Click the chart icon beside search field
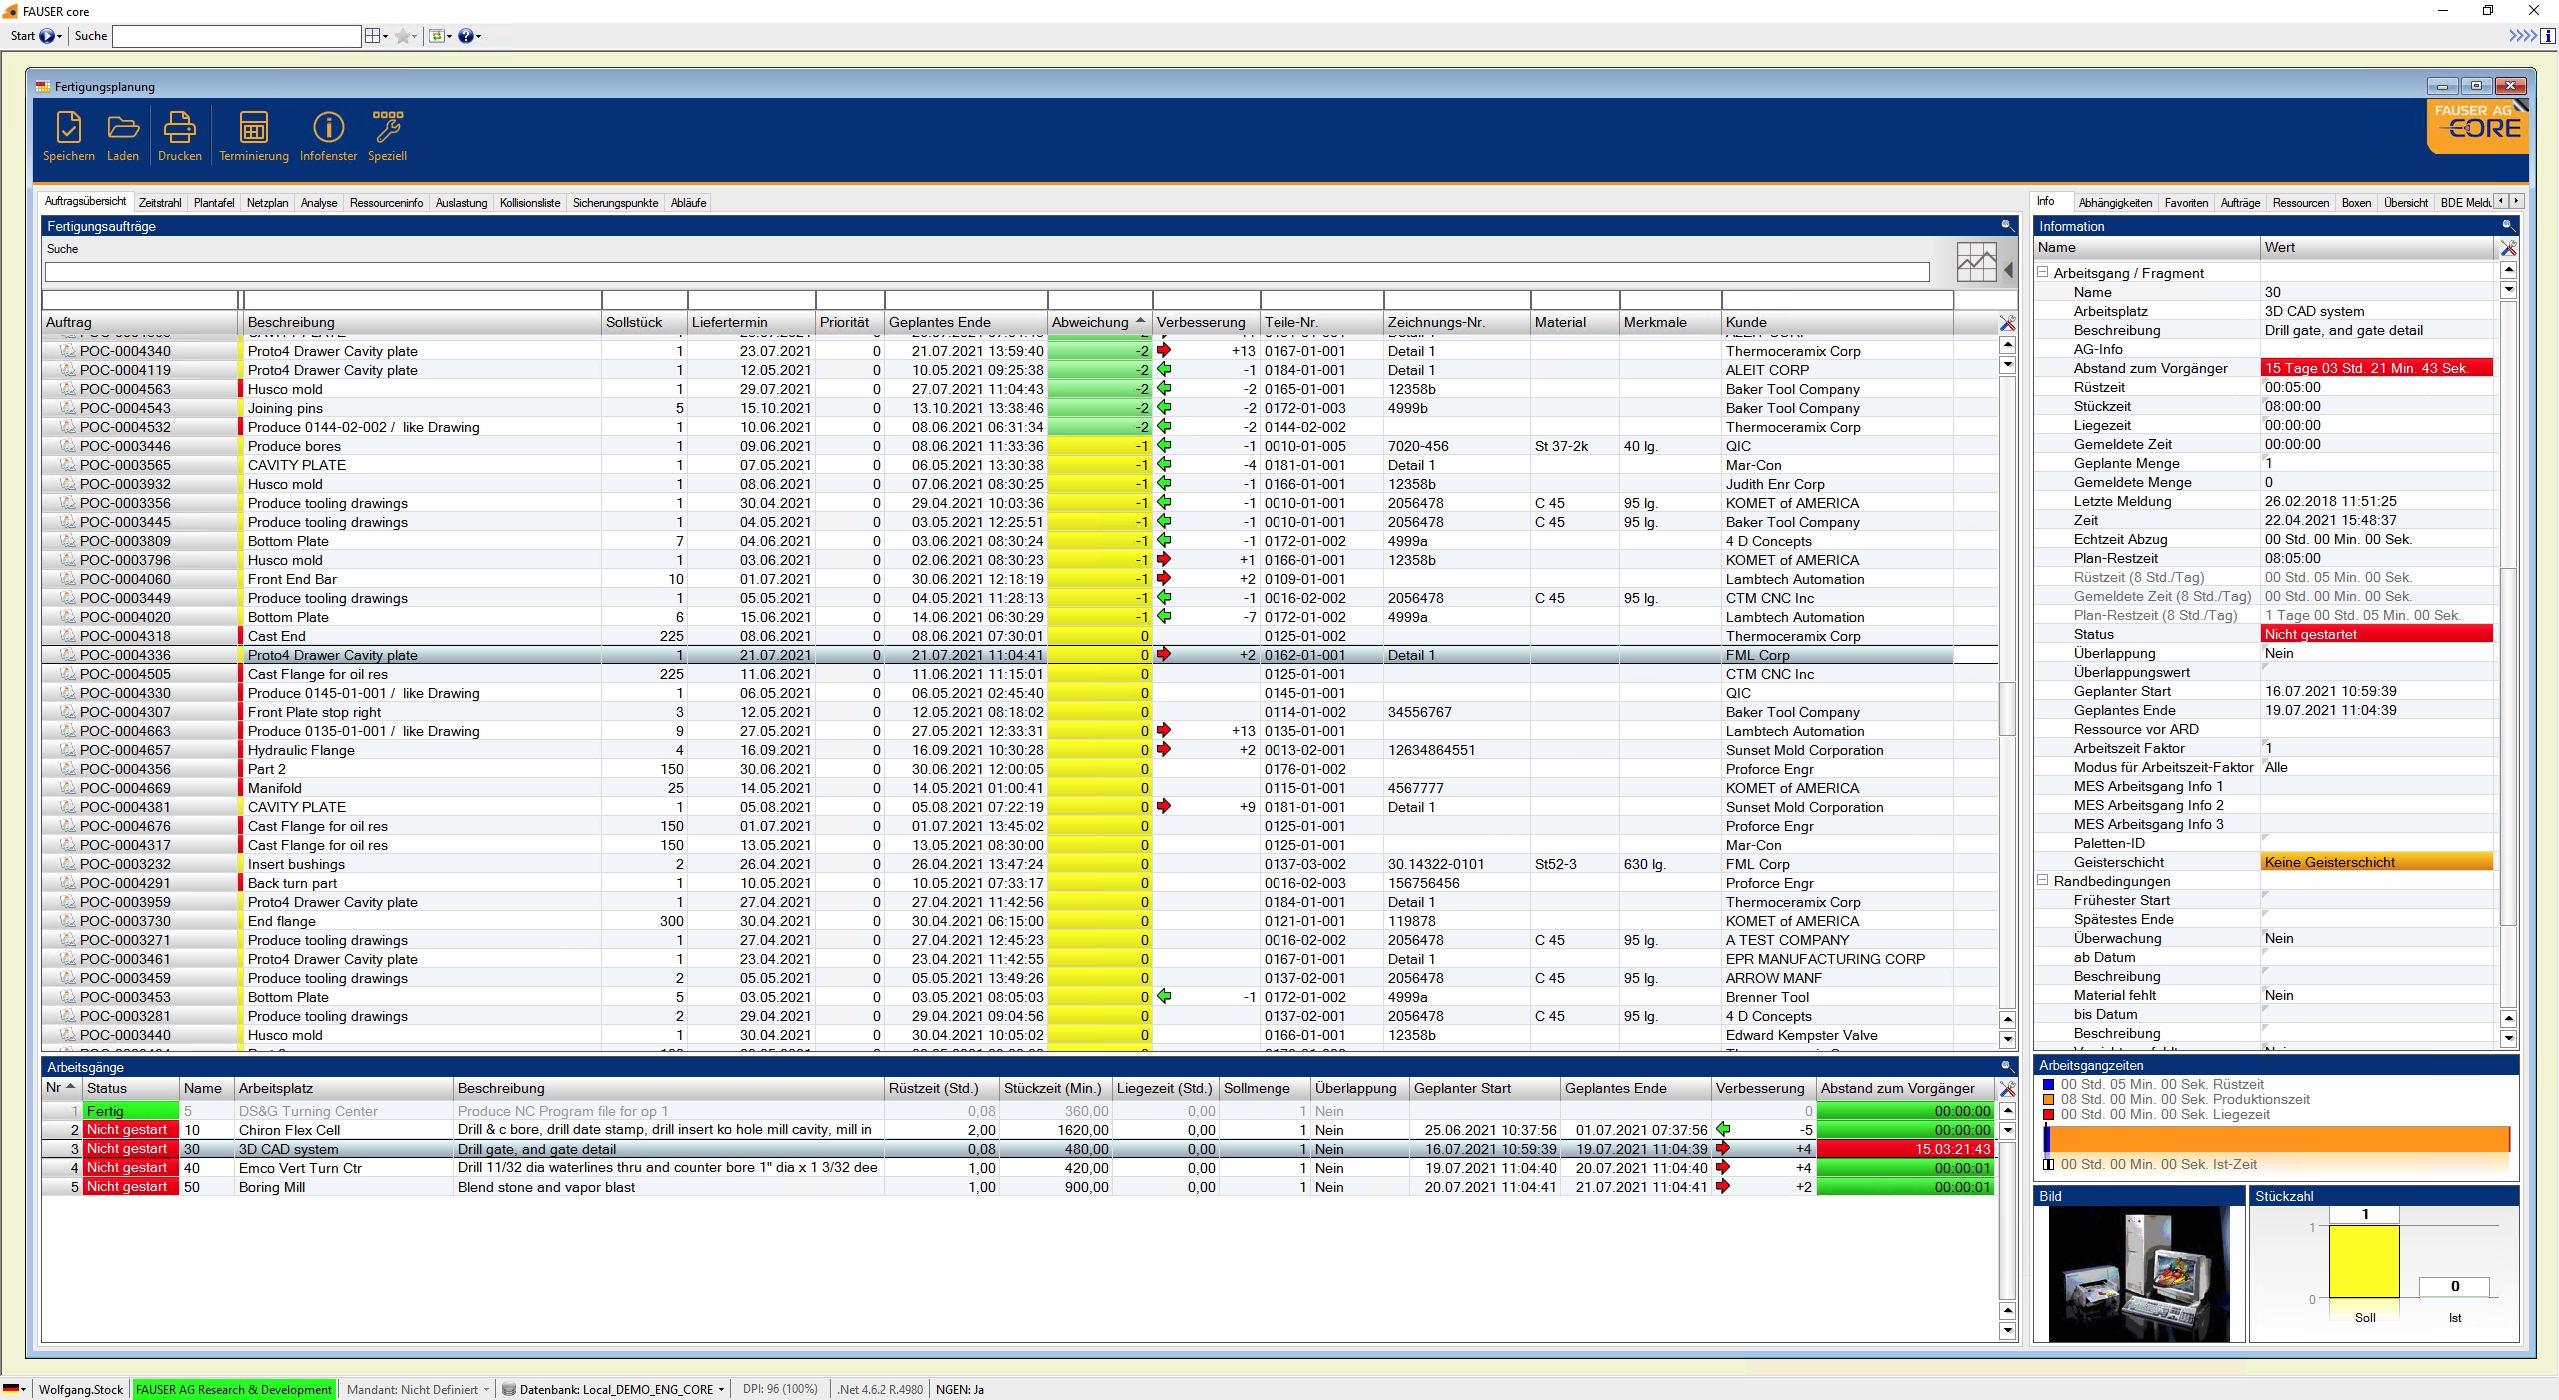The width and height of the screenshot is (2559, 1400). [x=1976, y=263]
